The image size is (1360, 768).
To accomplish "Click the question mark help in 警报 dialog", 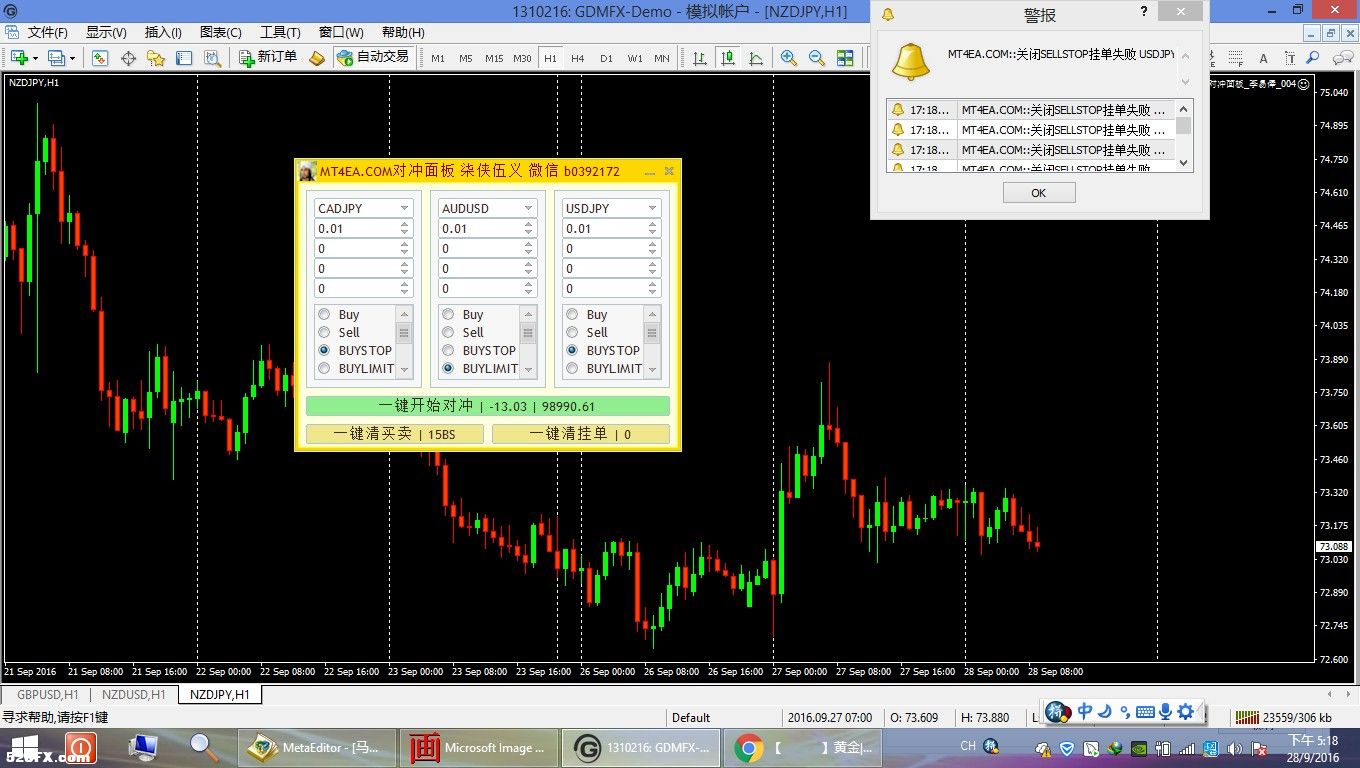I will [x=1145, y=12].
